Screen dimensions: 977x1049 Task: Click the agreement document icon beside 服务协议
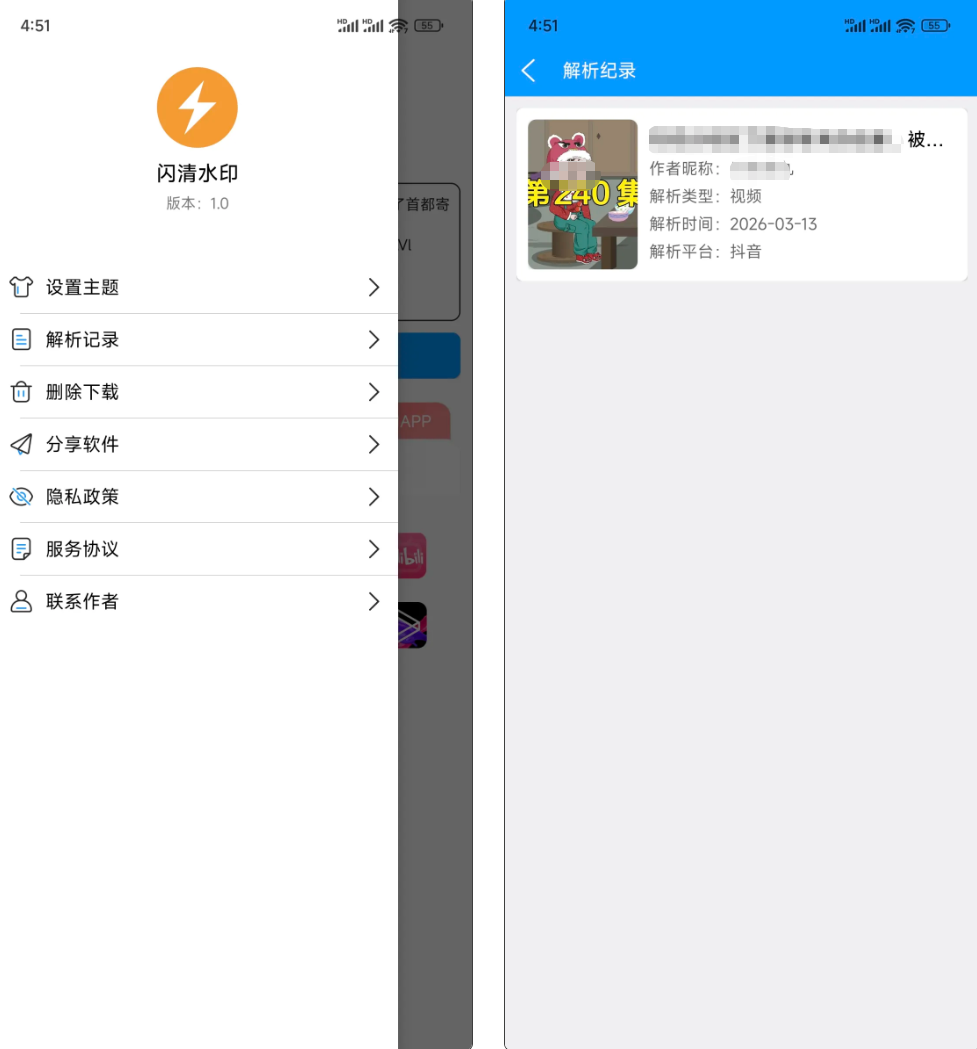click(22, 549)
